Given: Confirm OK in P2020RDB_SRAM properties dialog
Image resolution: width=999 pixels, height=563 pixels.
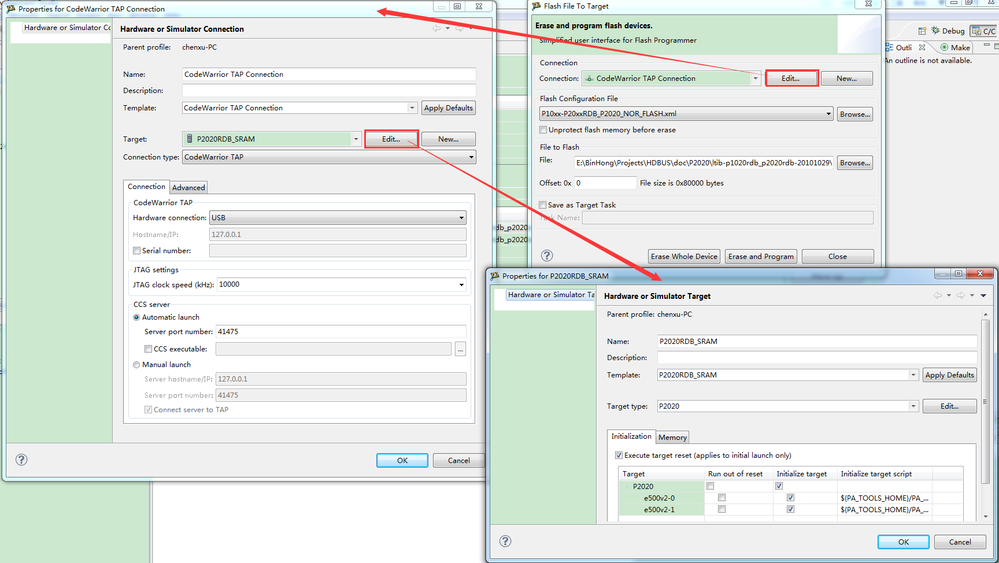Looking at the screenshot, I should tap(903, 541).
